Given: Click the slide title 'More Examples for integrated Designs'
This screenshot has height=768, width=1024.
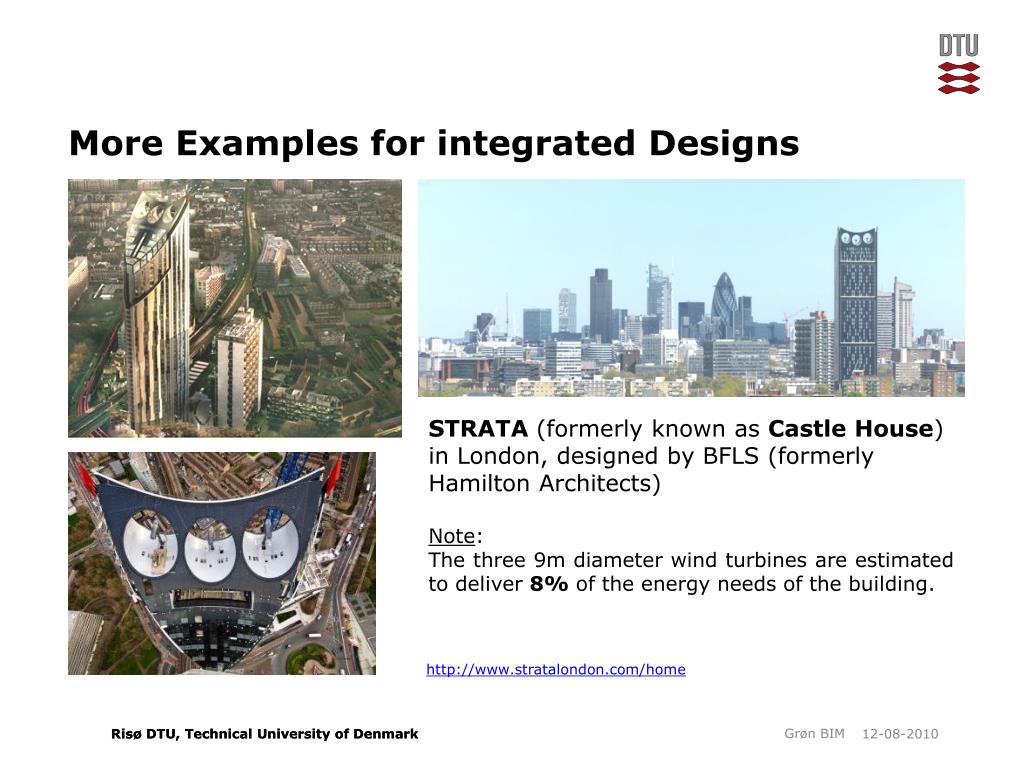Looking at the screenshot, I should click(x=434, y=143).
